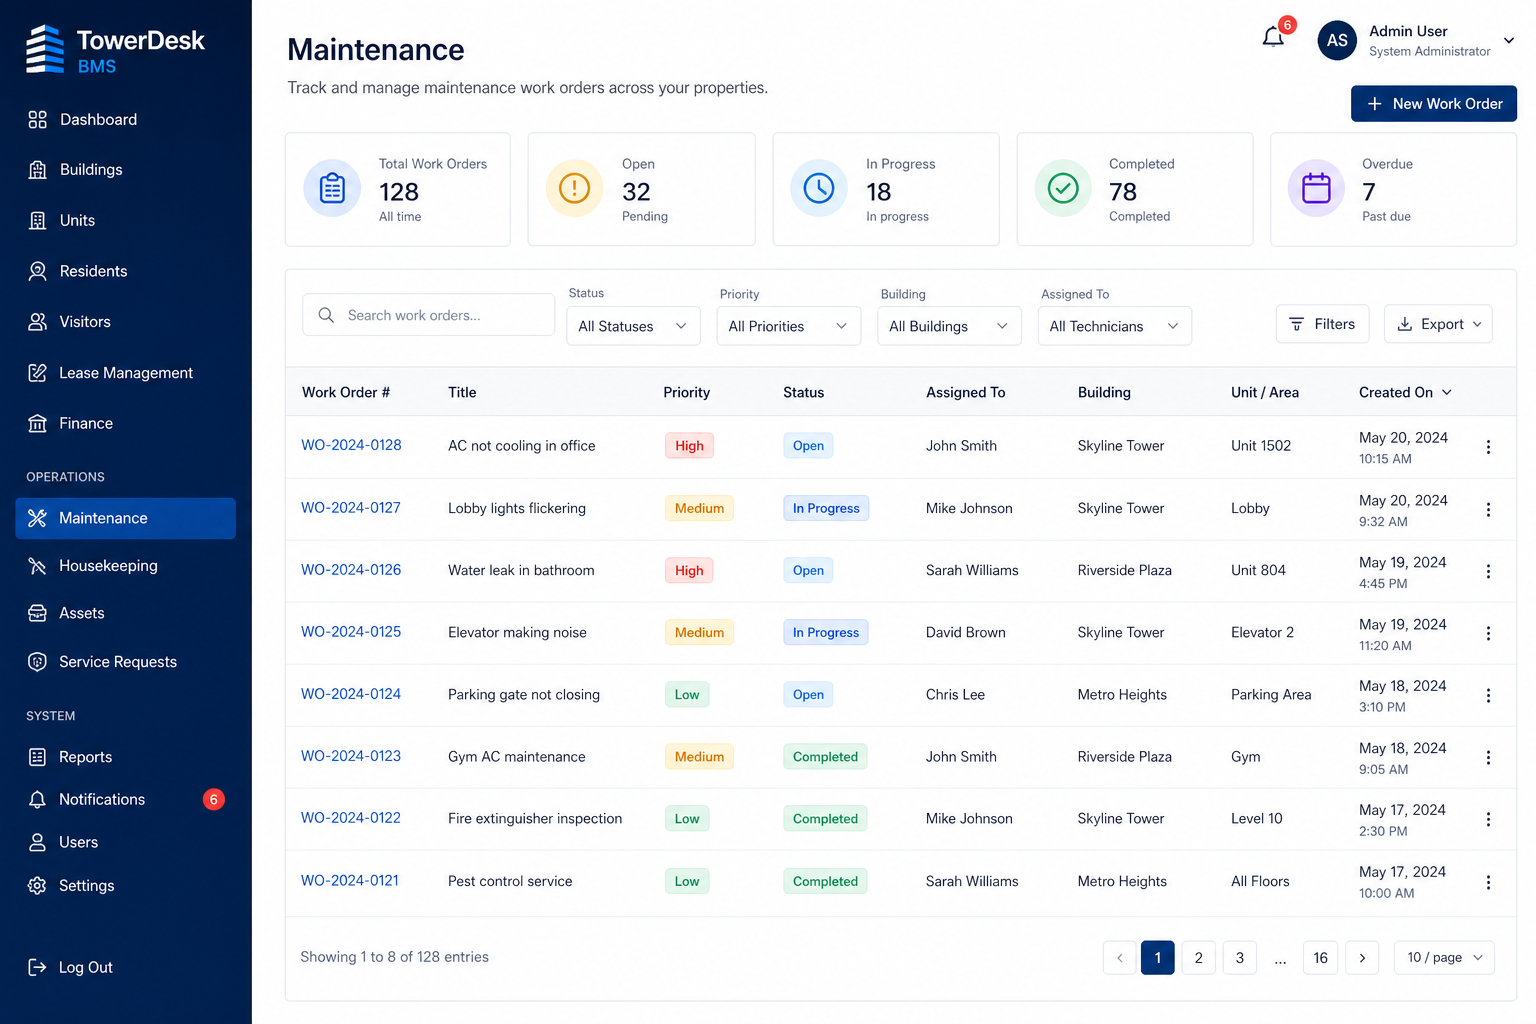This screenshot has width=1536, height=1024.
Task: Click In Progress status on WO-2024-0125
Action: coord(826,632)
